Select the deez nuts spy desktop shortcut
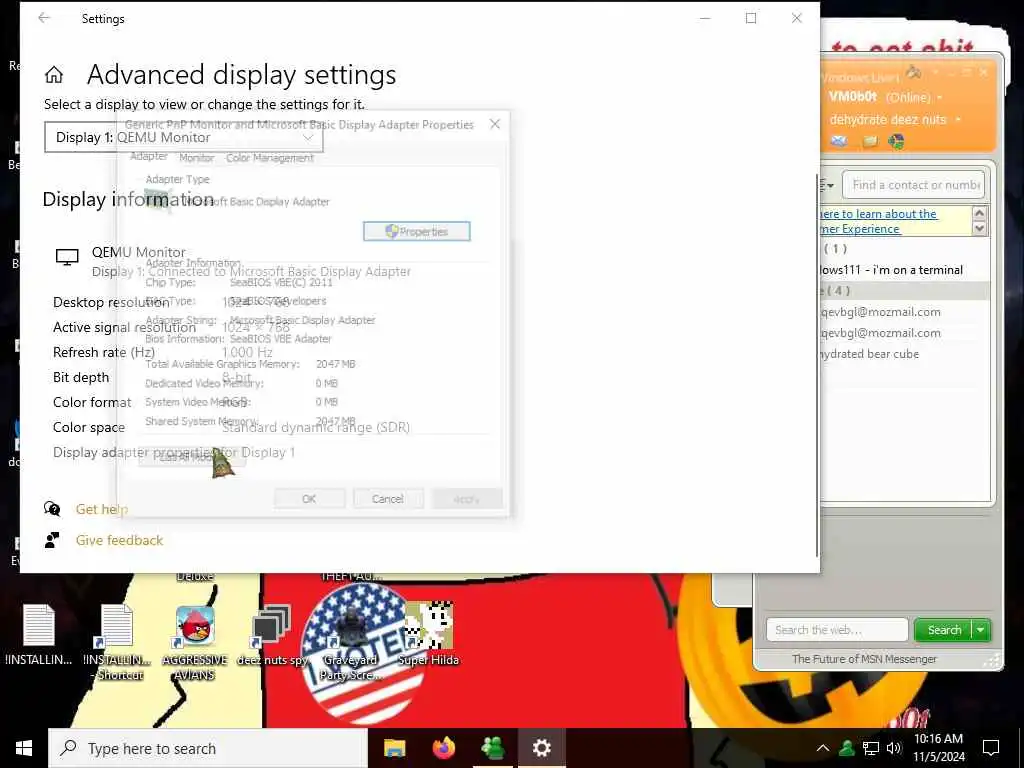 tap(272, 635)
